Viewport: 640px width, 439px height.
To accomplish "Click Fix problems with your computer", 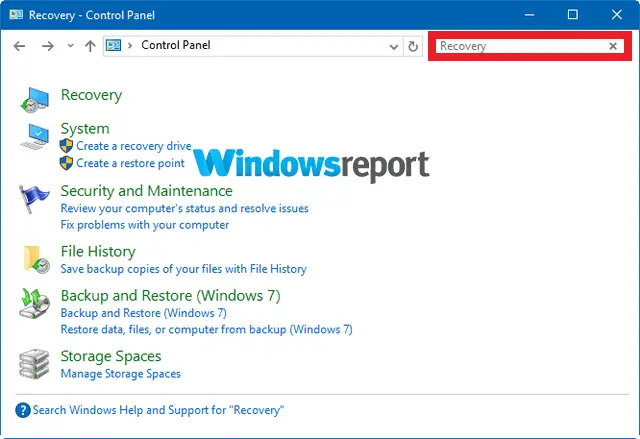I will 145,225.
